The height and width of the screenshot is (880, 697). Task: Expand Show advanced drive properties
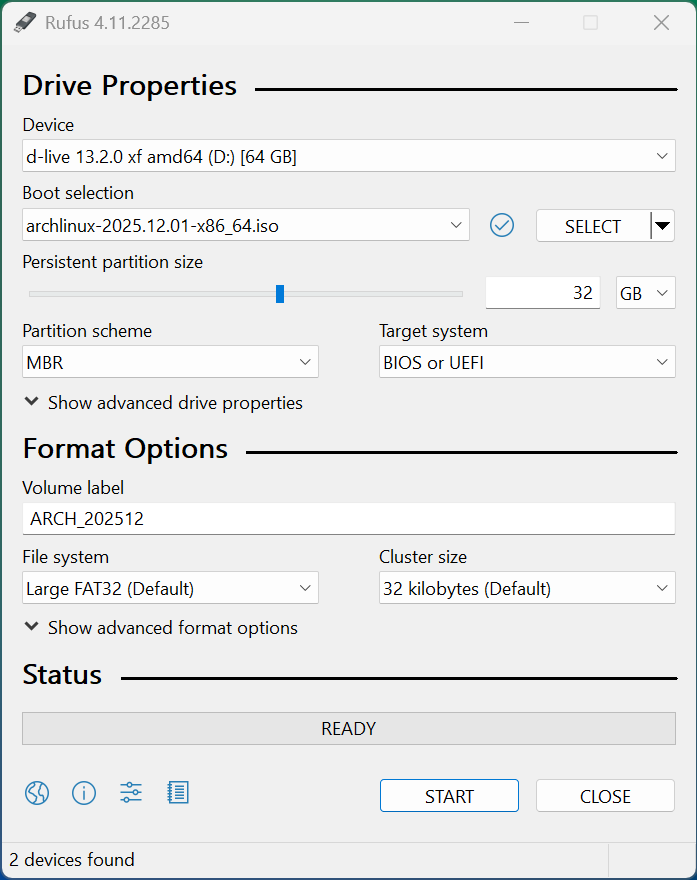coord(163,403)
